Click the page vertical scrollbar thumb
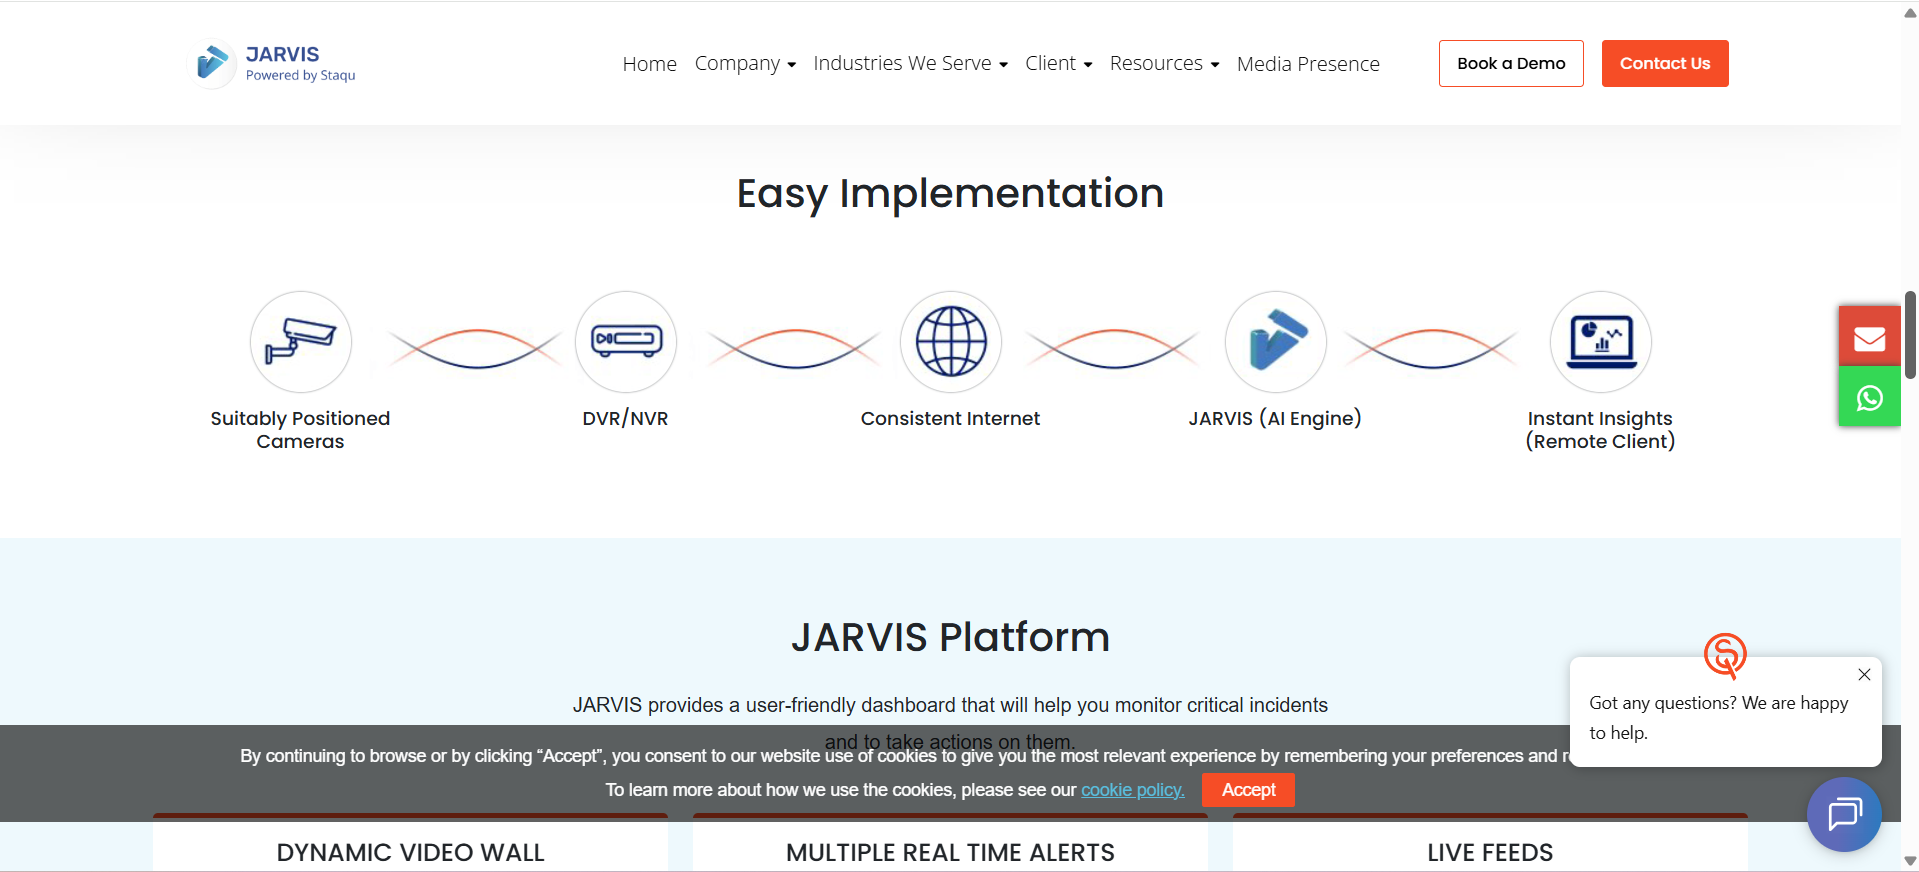The width and height of the screenshot is (1919, 872). pyautogui.click(x=1910, y=335)
